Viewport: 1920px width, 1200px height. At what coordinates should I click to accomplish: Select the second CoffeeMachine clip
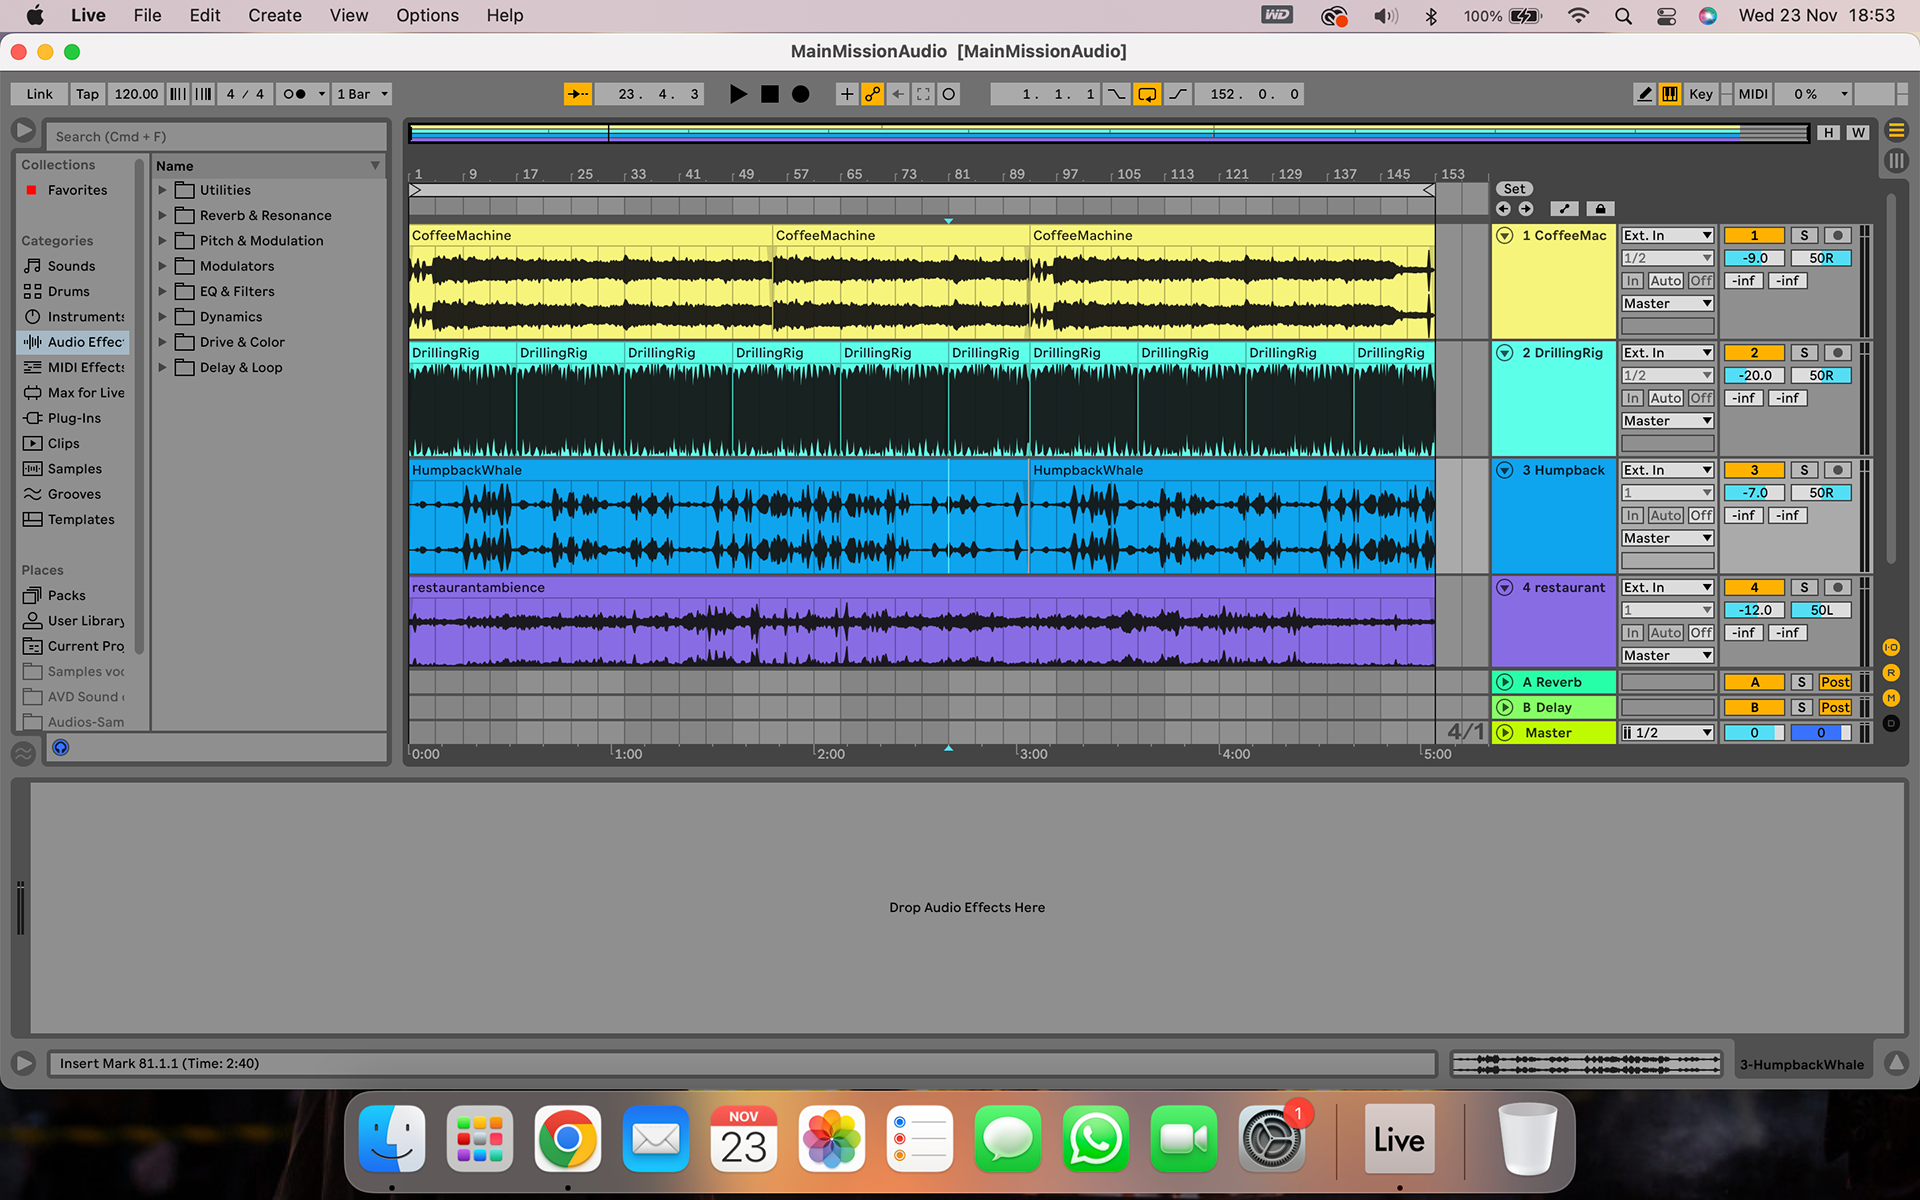pos(901,282)
